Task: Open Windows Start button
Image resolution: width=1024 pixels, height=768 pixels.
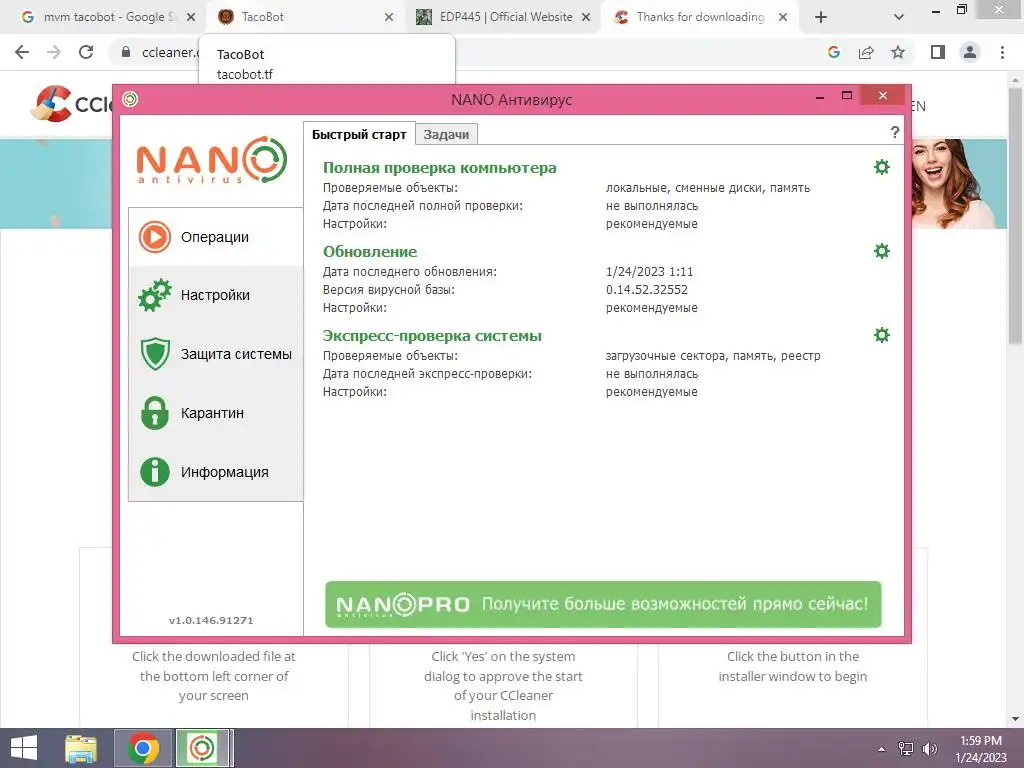Action: [x=24, y=748]
